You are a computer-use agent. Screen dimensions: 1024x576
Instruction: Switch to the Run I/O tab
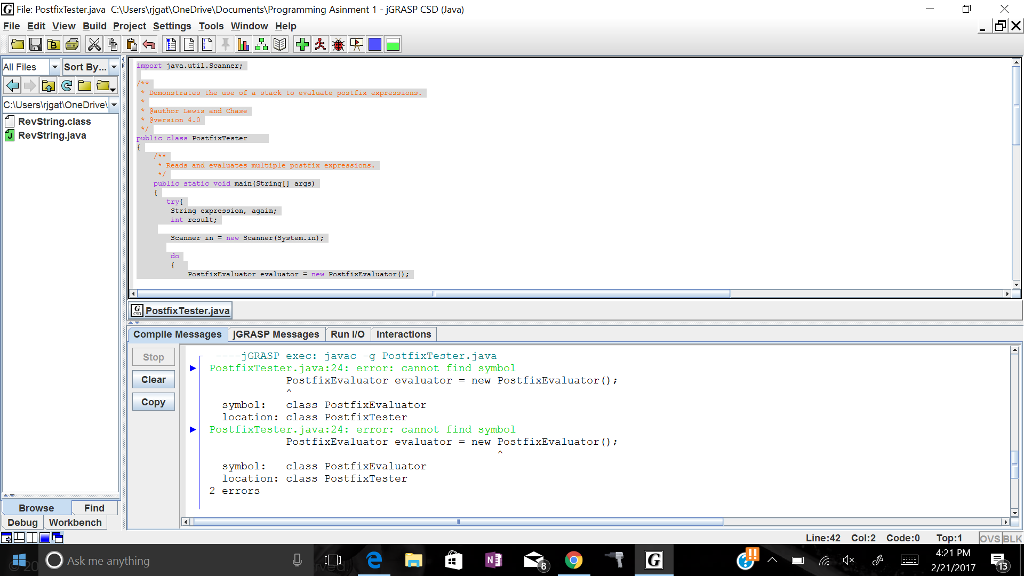click(347, 334)
